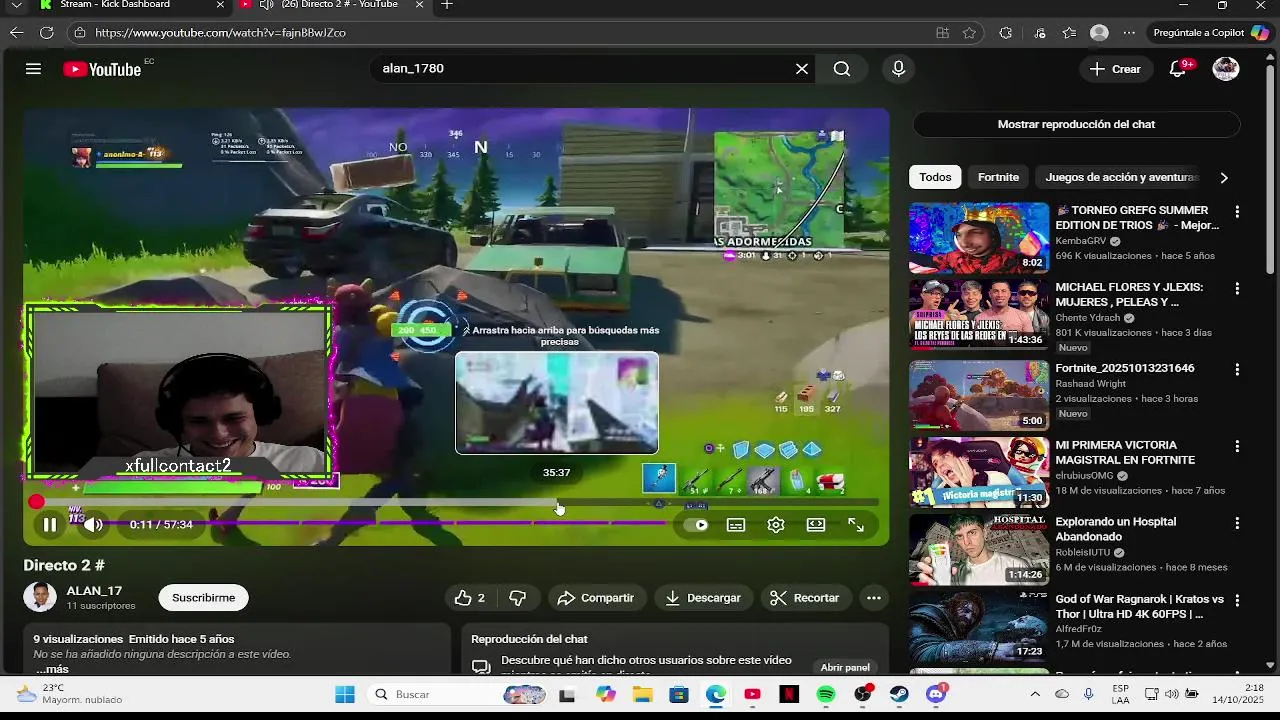Open the Crear upload menu
The width and height of the screenshot is (1280, 720).
point(1115,69)
